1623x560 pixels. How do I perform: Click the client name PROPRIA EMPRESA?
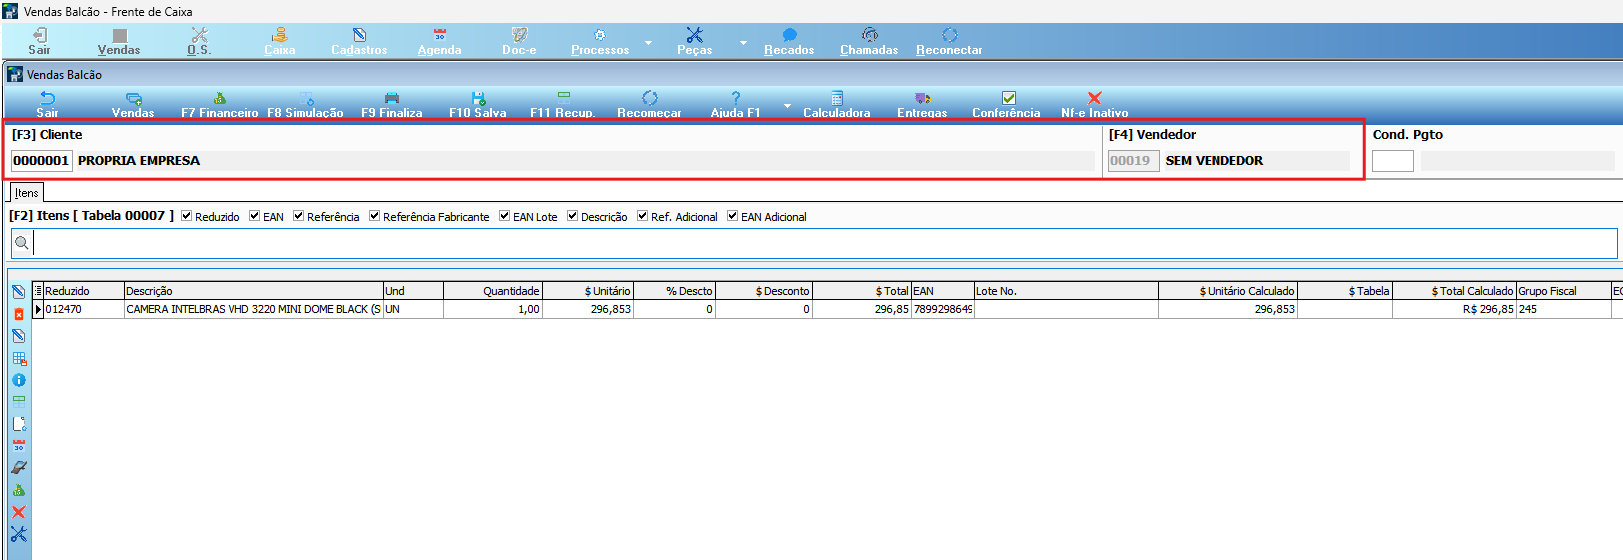139,161
